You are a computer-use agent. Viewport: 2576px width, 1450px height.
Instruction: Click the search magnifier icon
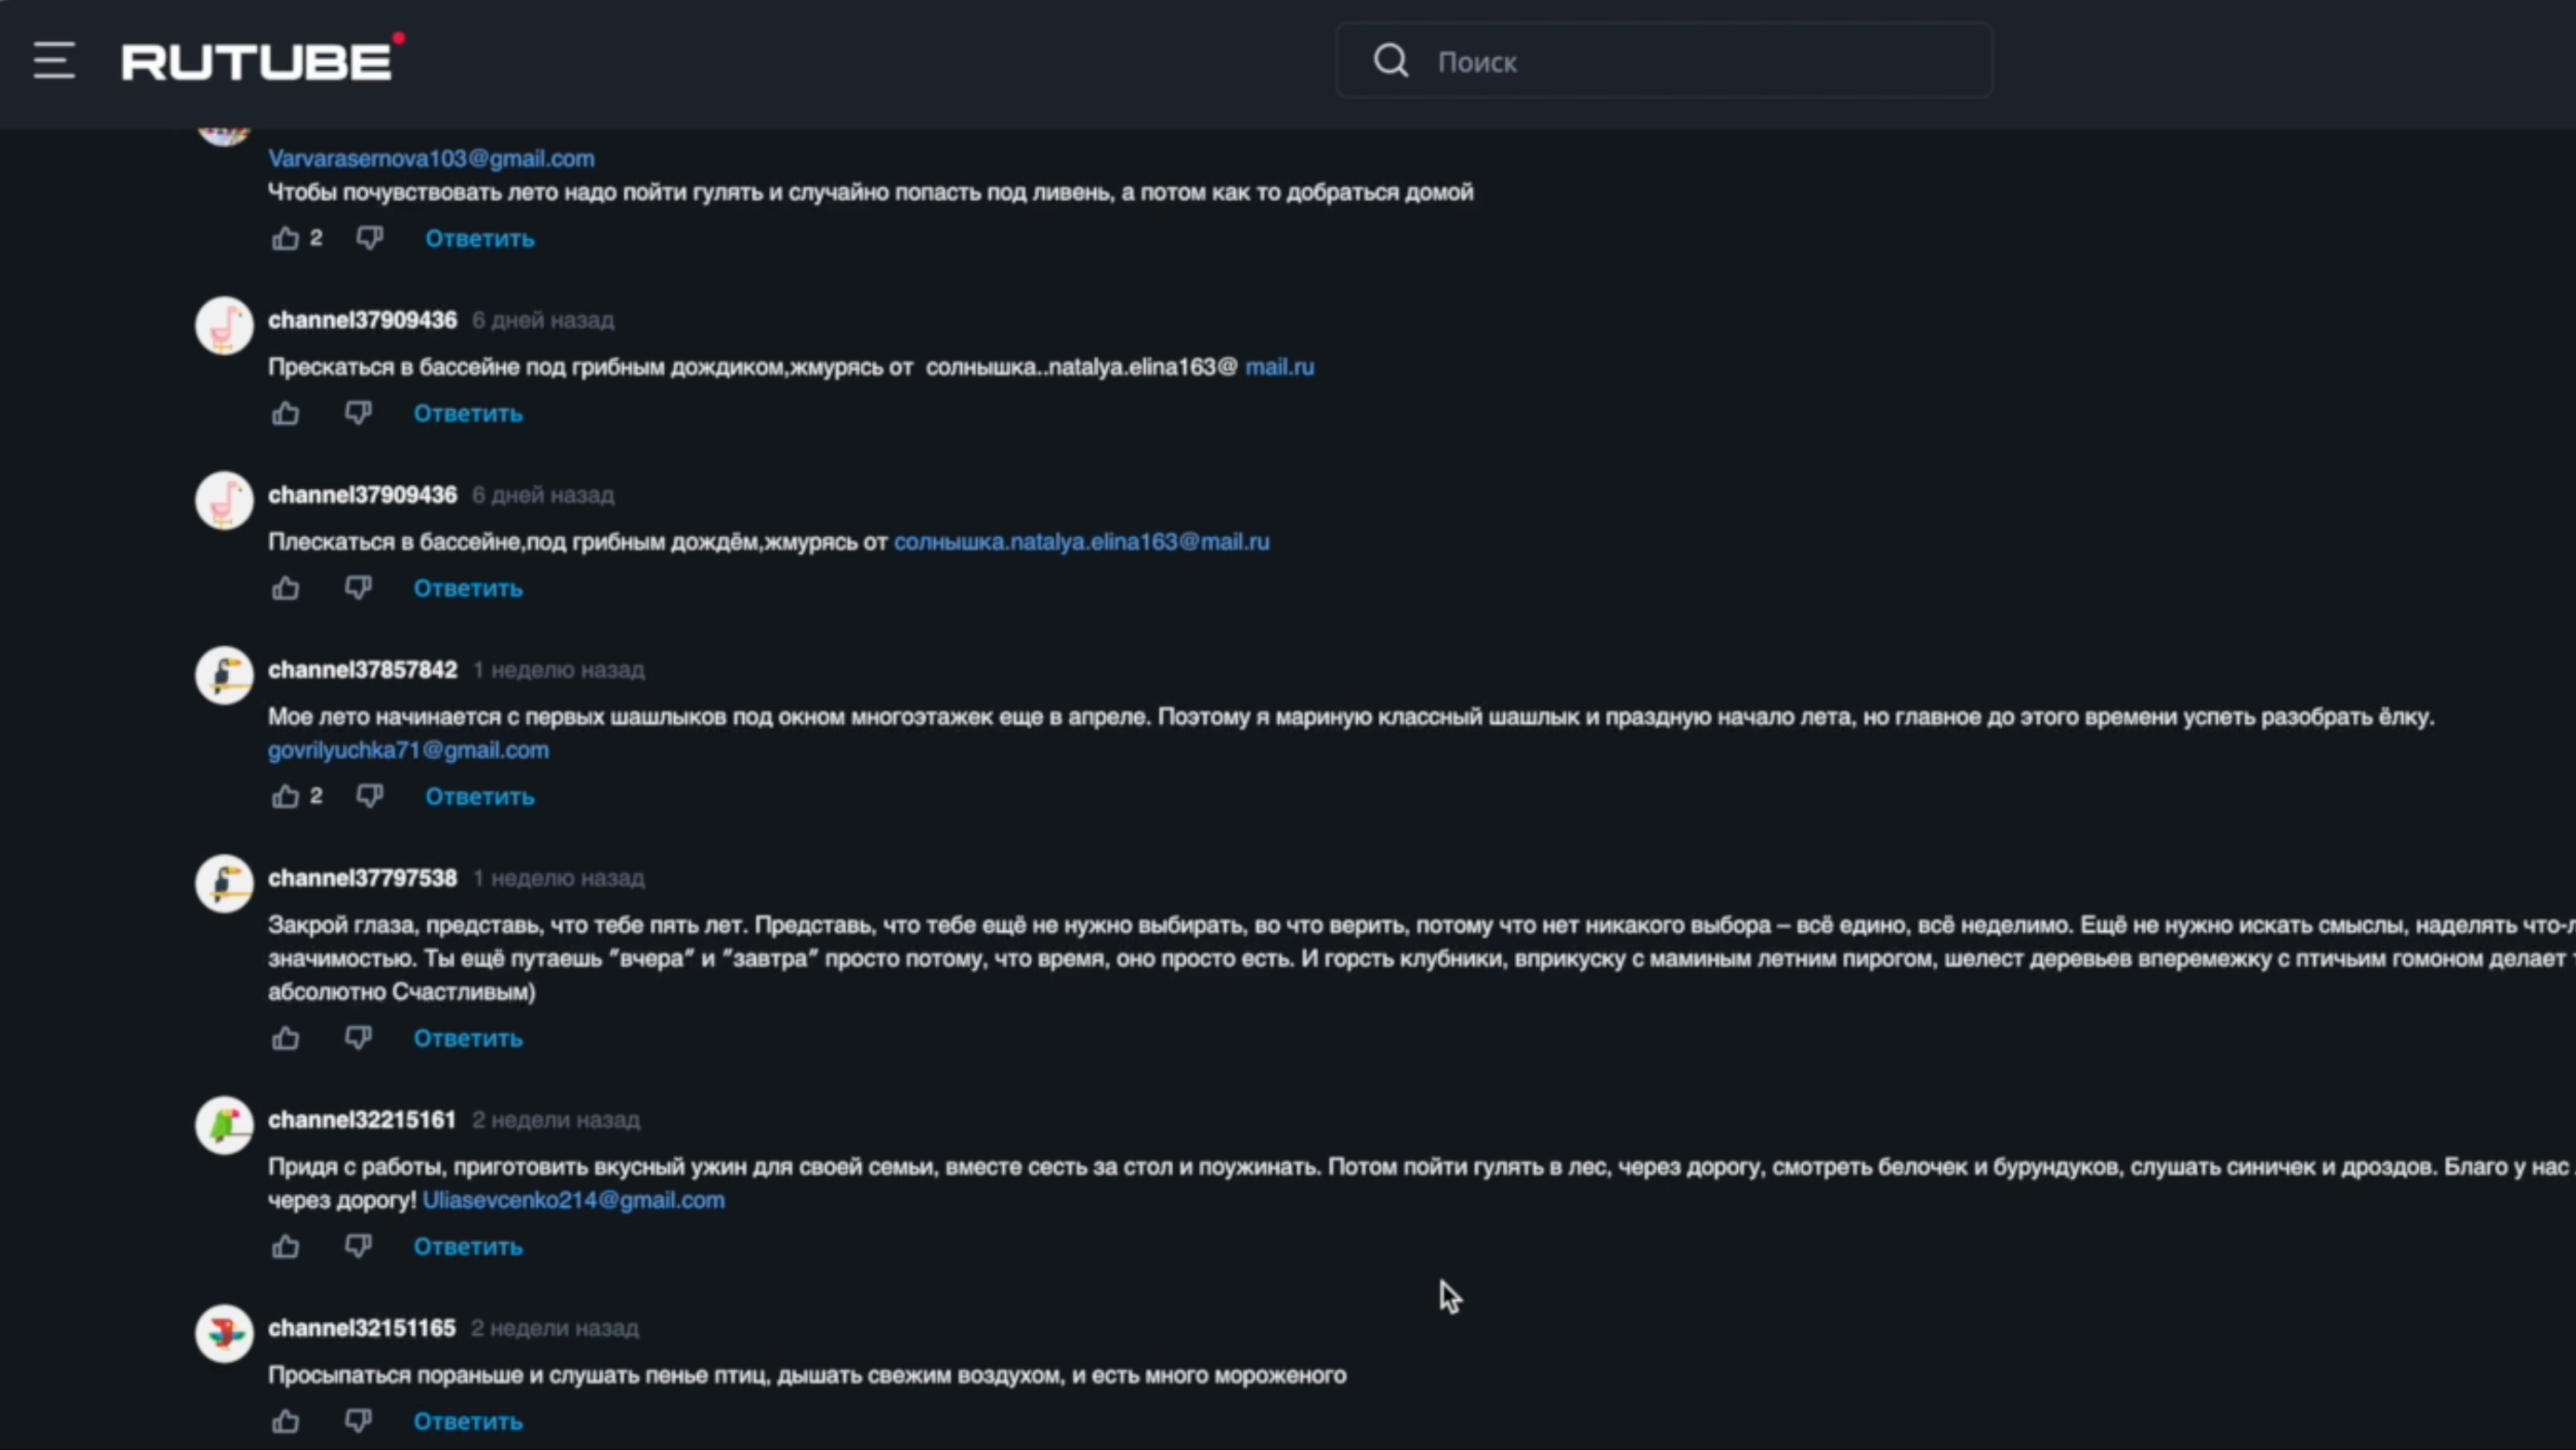pos(1390,61)
